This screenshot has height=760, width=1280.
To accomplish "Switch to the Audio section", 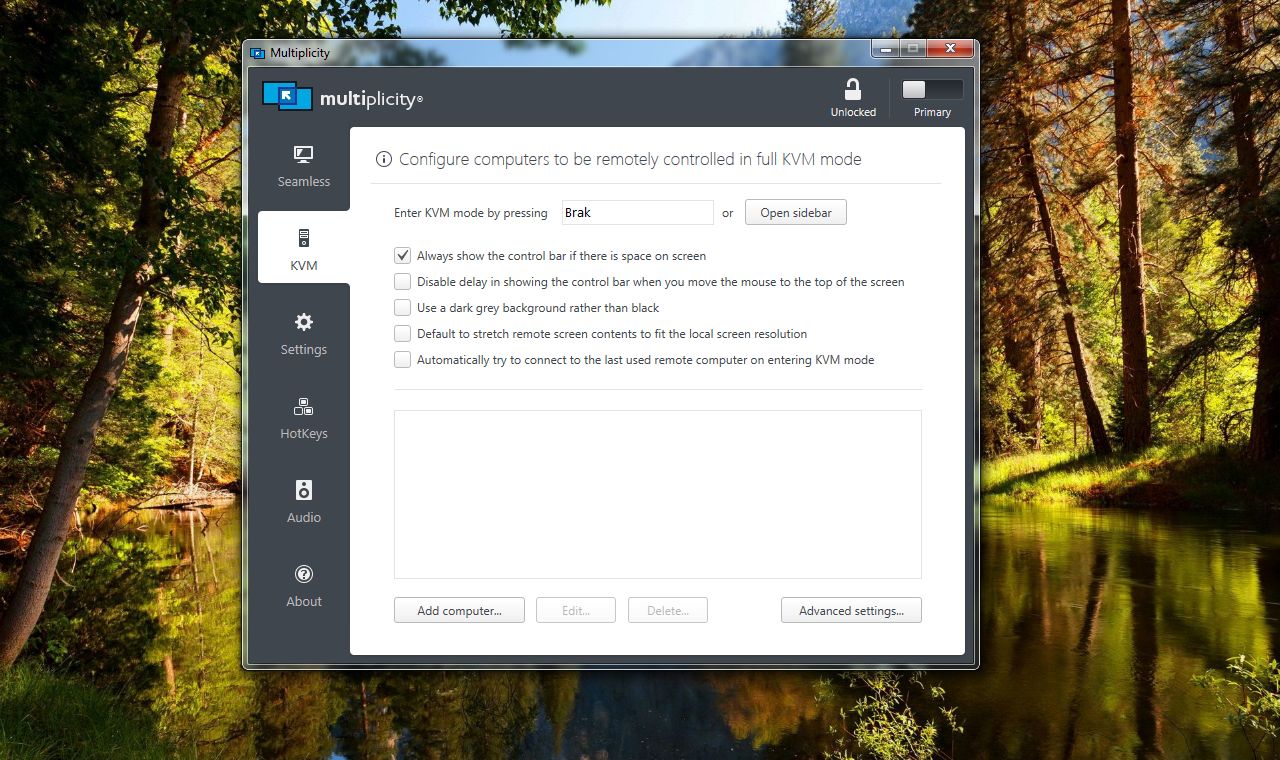I will 304,503.
